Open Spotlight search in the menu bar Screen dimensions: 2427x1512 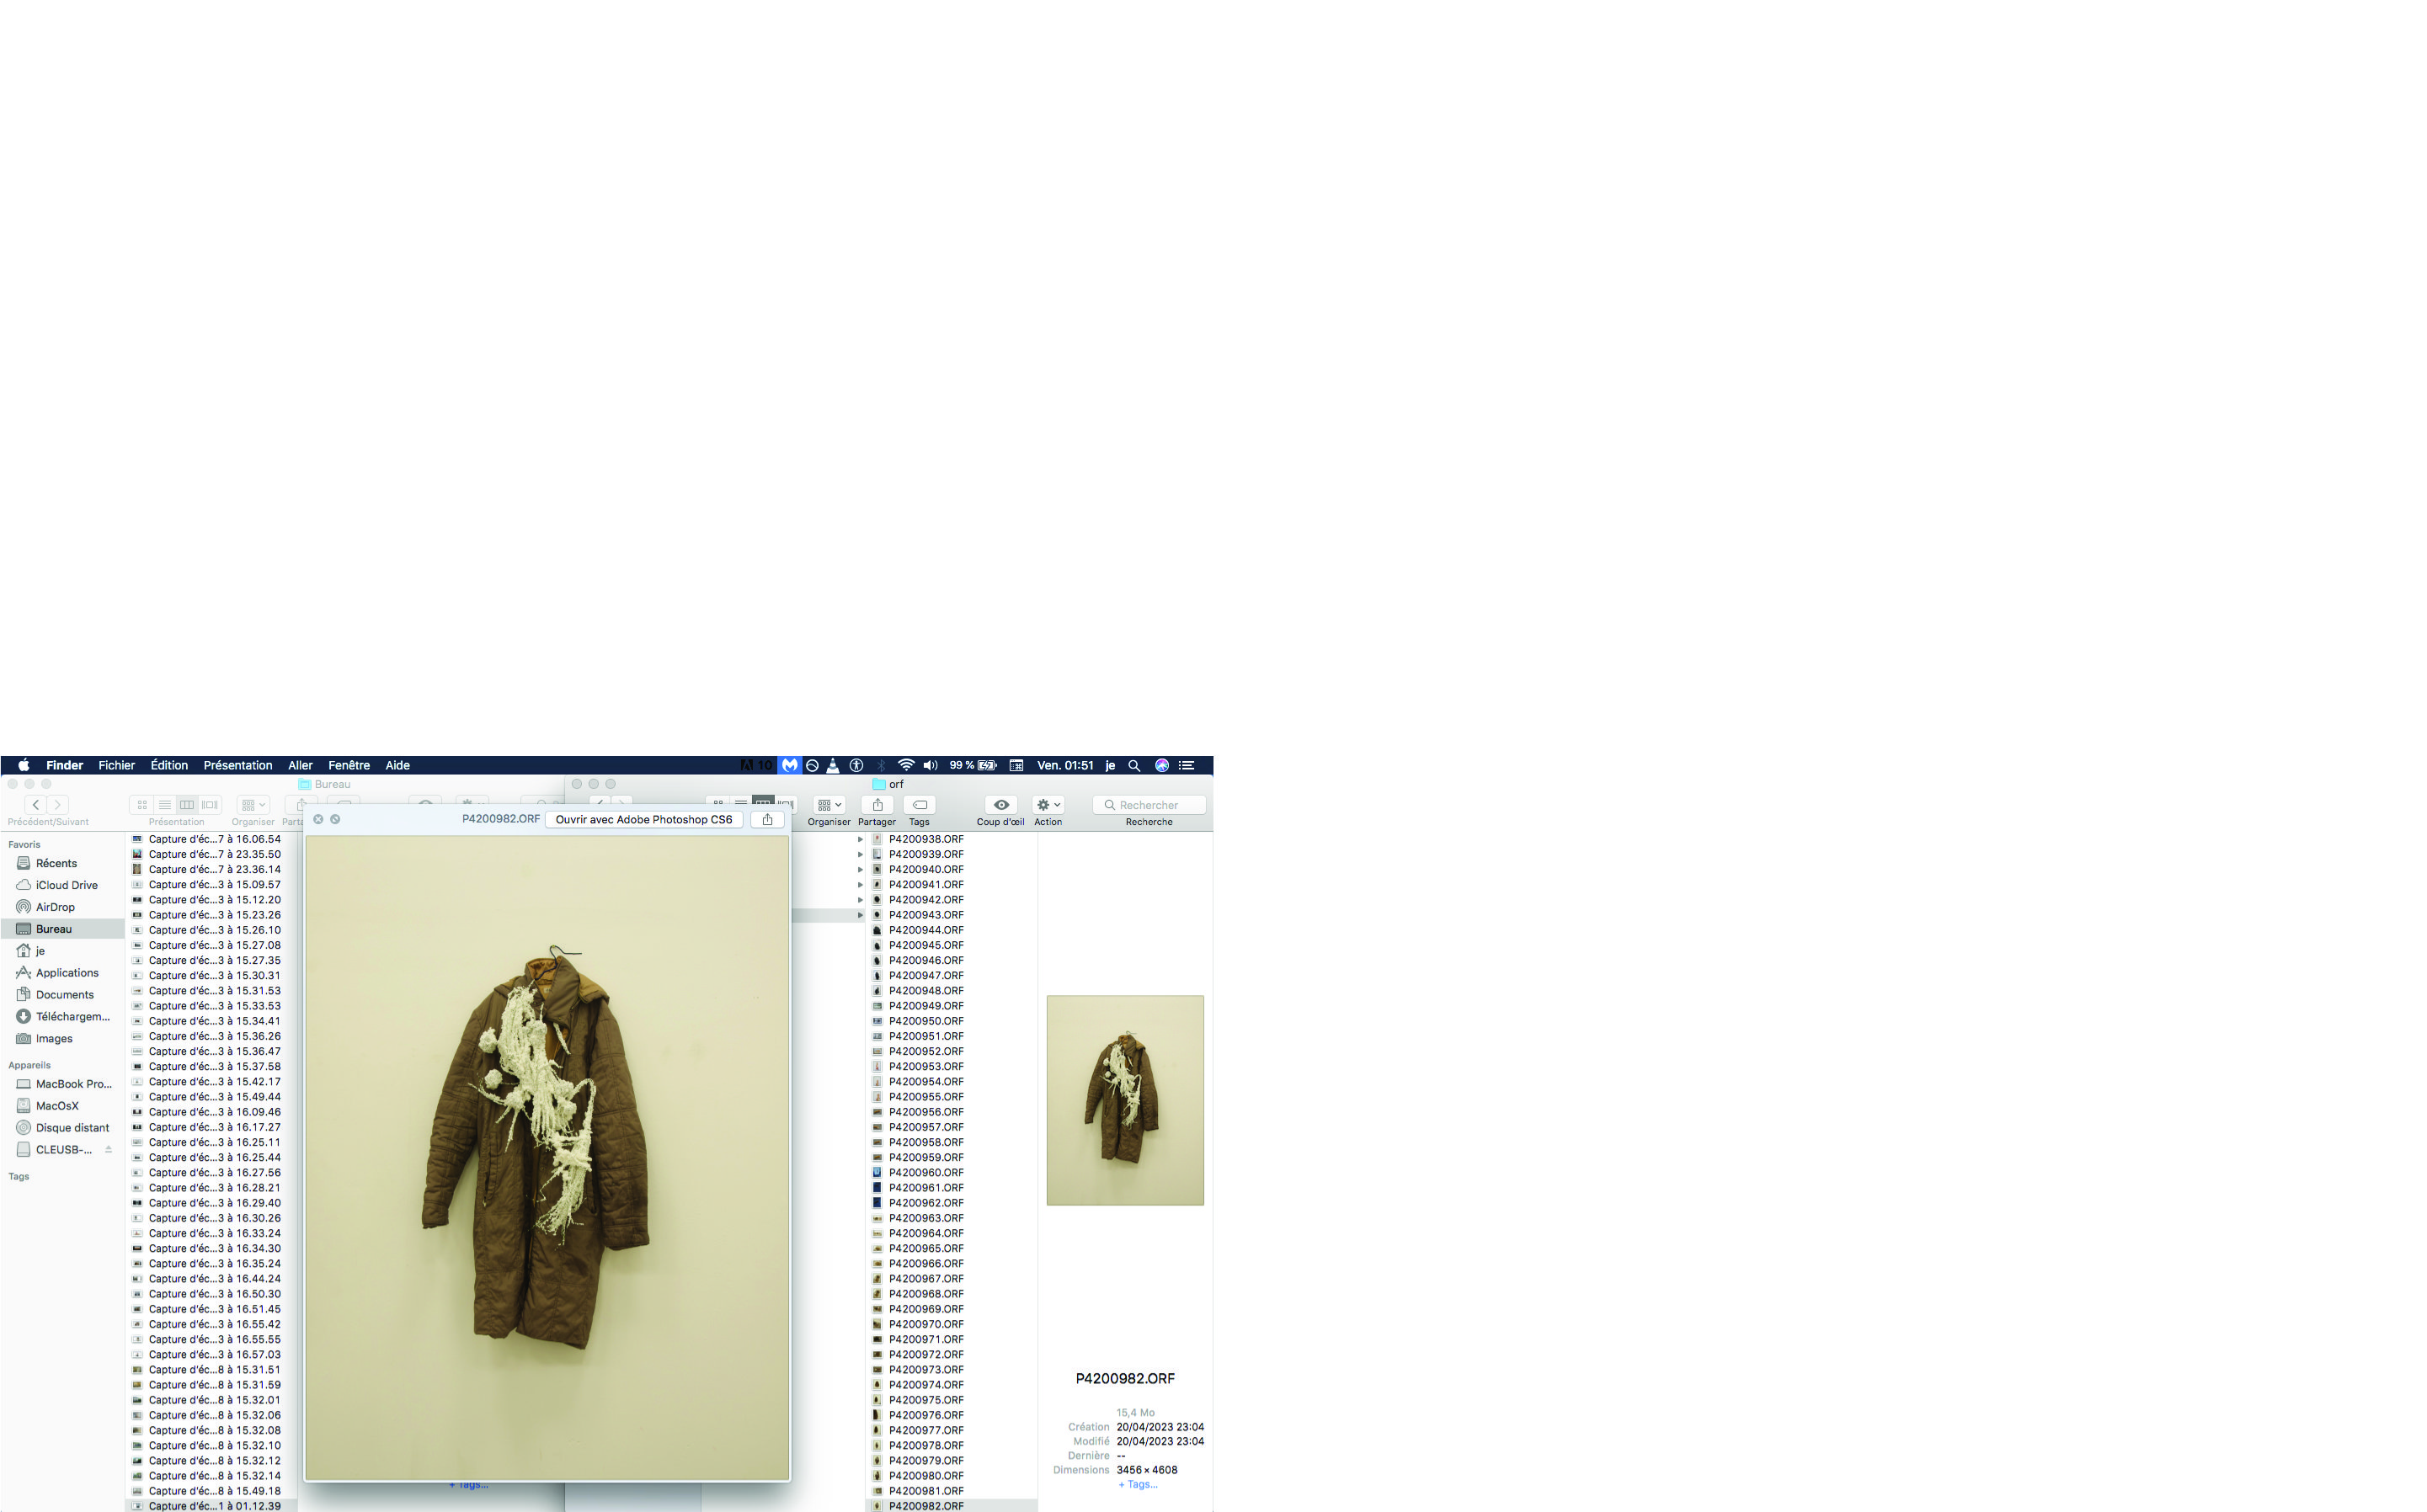click(1134, 765)
